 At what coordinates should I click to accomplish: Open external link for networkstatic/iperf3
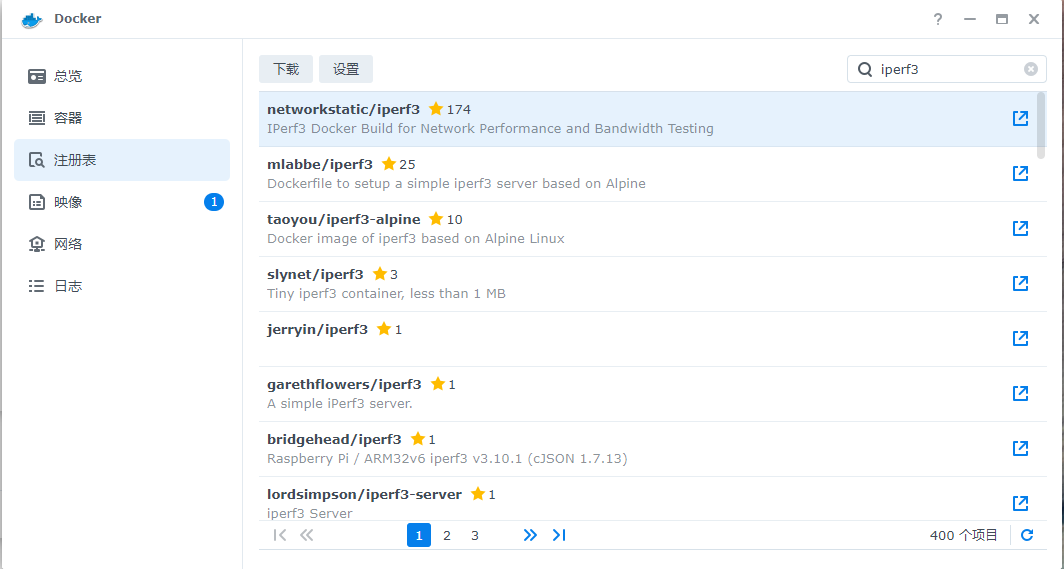click(1020, 119)
